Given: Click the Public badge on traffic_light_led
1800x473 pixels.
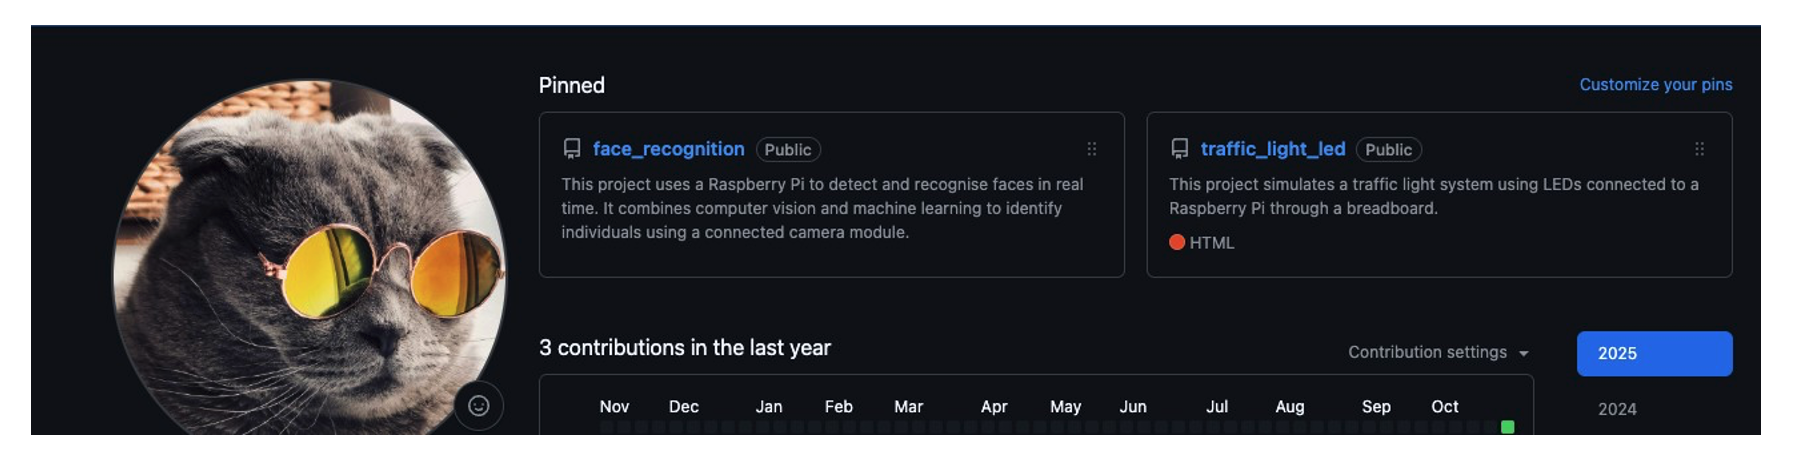Looking at the screenshot, I should [x=1388, y=150].
